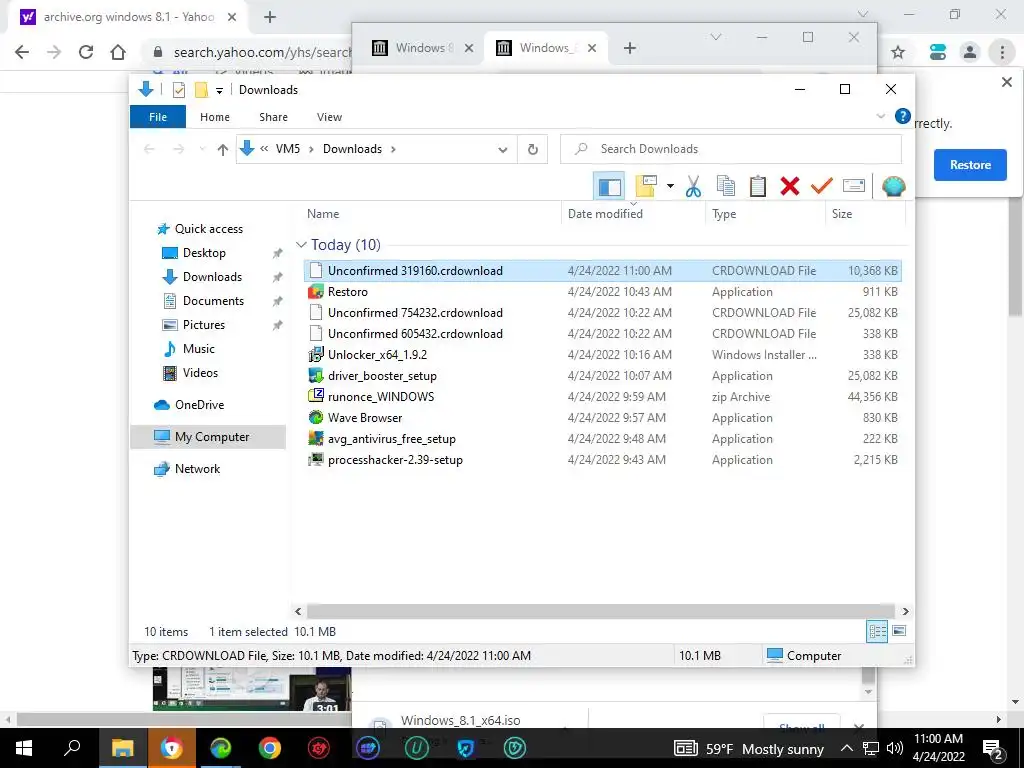Viewport: 1024px width, 768px height.
Task: Select the driver_booster_setup file
Action: (603, 376)
